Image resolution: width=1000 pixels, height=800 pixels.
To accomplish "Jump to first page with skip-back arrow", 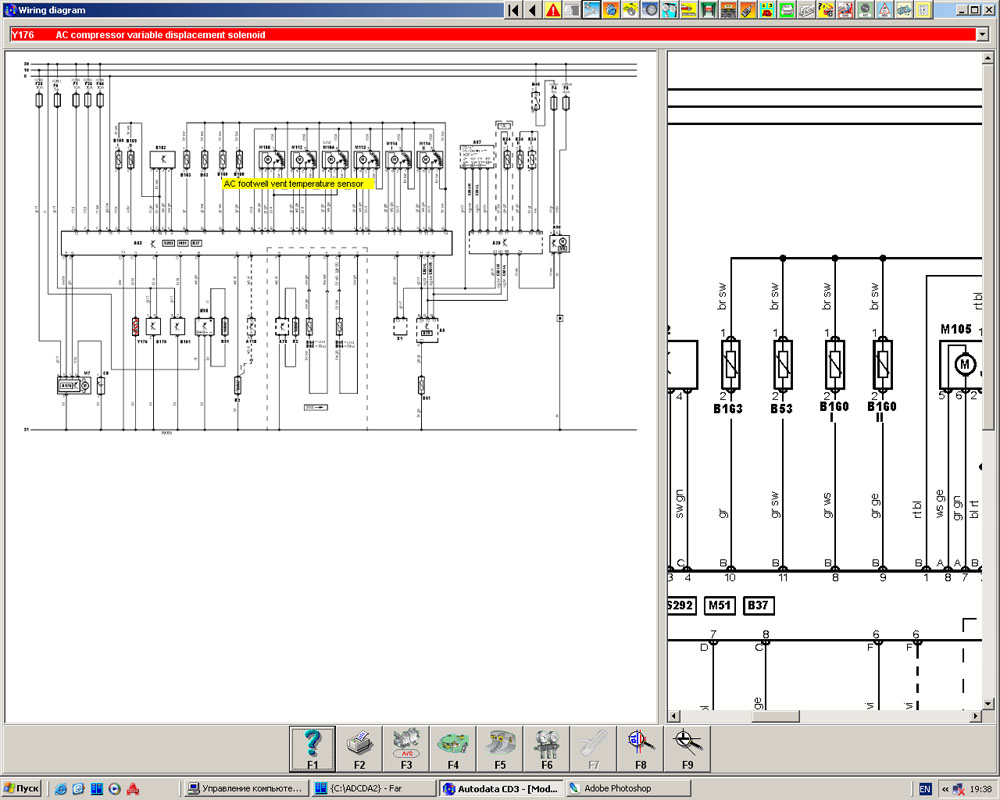I will click(x=513, y=10).
